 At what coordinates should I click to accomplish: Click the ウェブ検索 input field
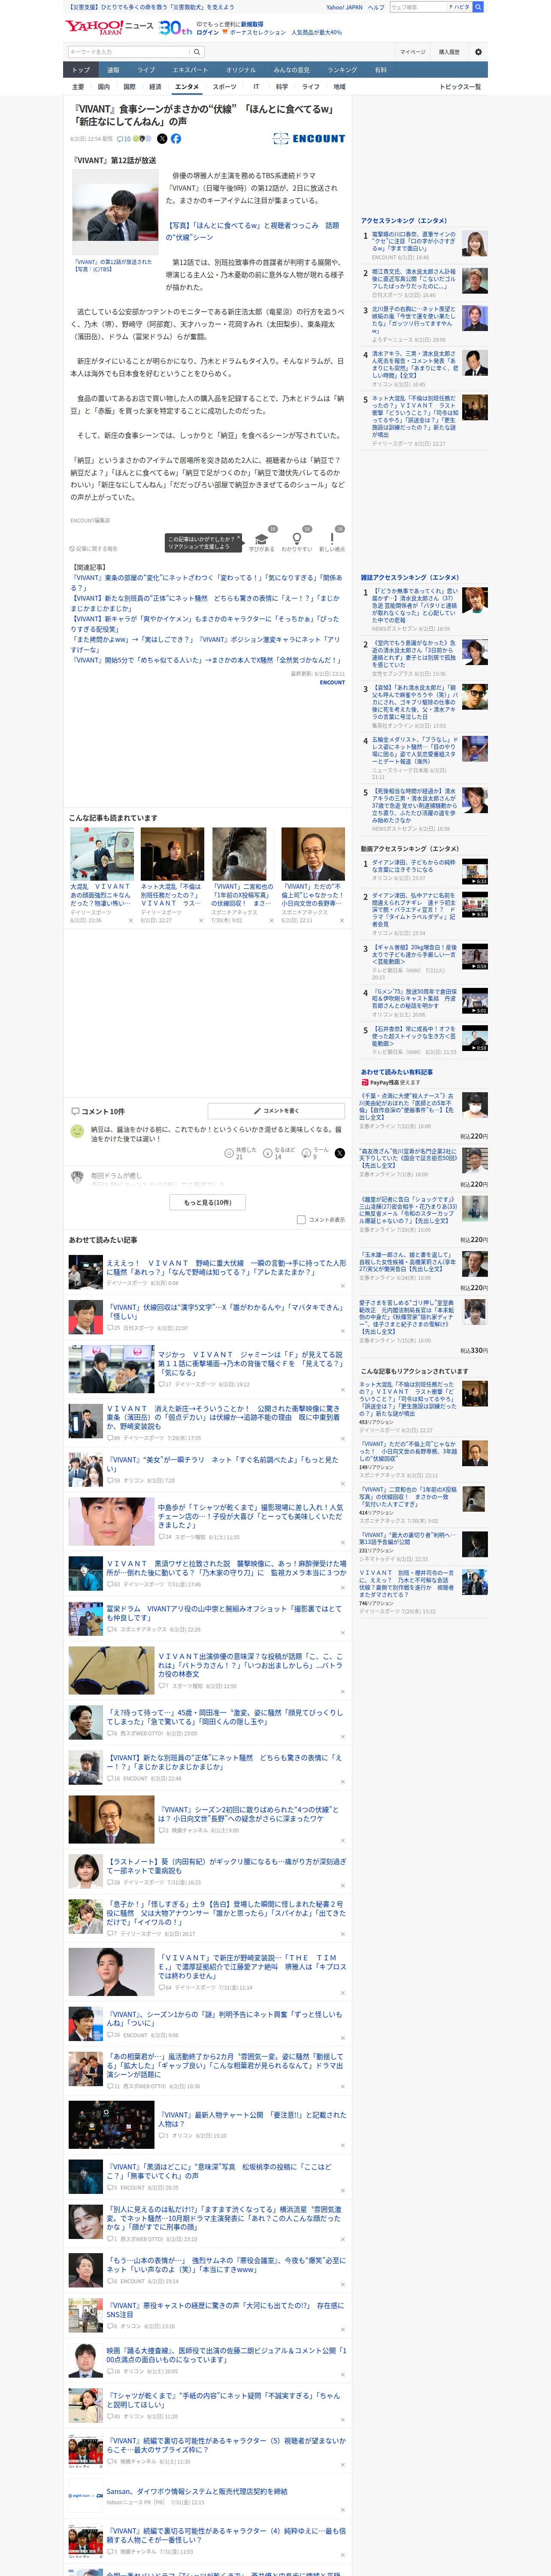(418, 7)
